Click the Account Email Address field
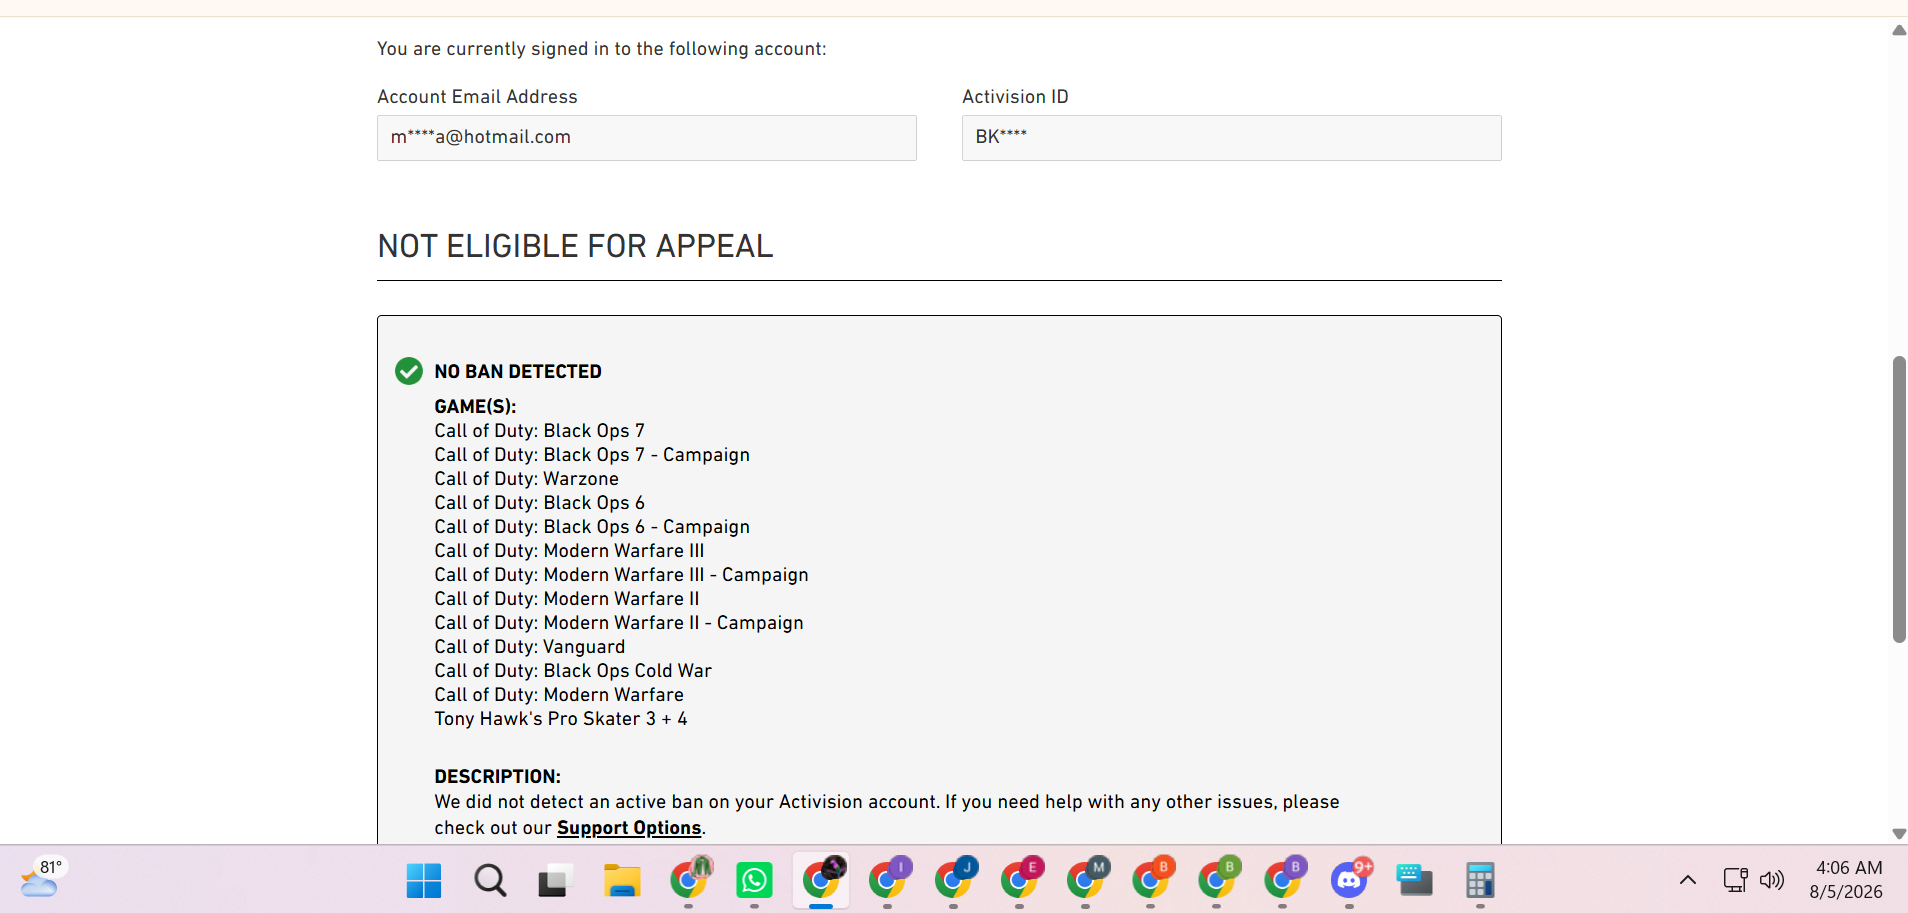The width and height of the screenshot is (1908, 913). (x=647, y=138)
